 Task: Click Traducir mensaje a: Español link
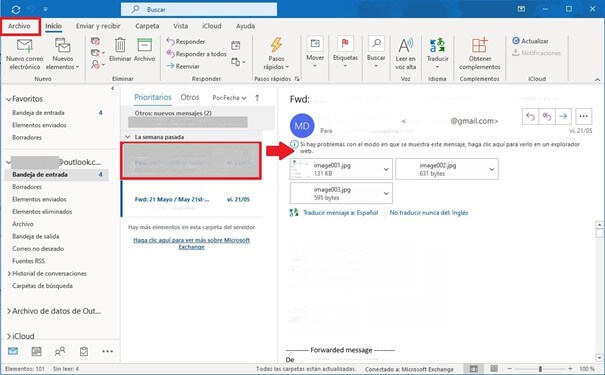click(340, 213)
